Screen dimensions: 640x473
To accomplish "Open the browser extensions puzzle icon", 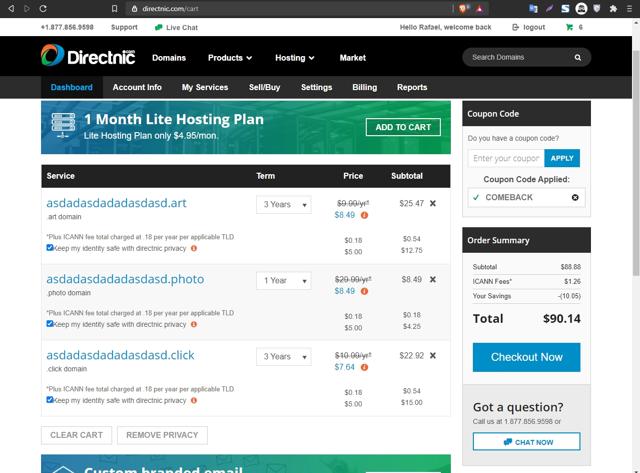I will (x=613, y=9).
